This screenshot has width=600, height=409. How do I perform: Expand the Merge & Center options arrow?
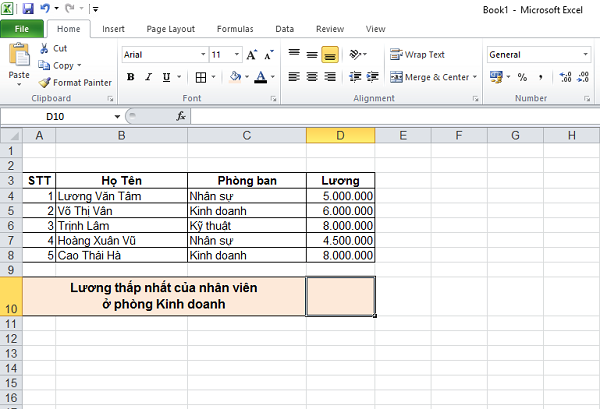coord(474,77)
